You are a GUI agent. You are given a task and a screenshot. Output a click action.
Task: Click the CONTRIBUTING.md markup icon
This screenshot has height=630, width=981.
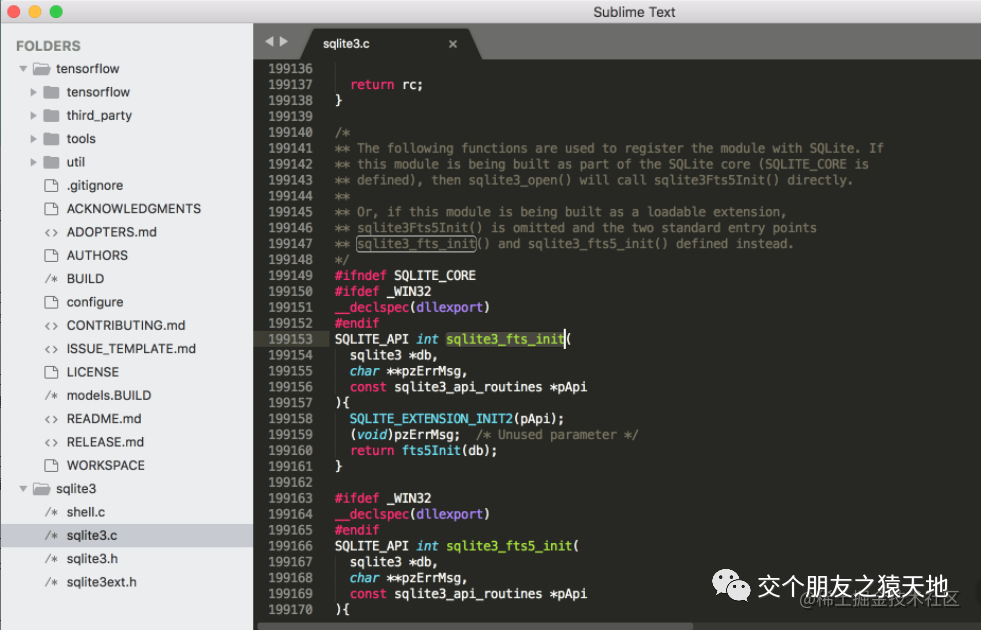[51, 325]
